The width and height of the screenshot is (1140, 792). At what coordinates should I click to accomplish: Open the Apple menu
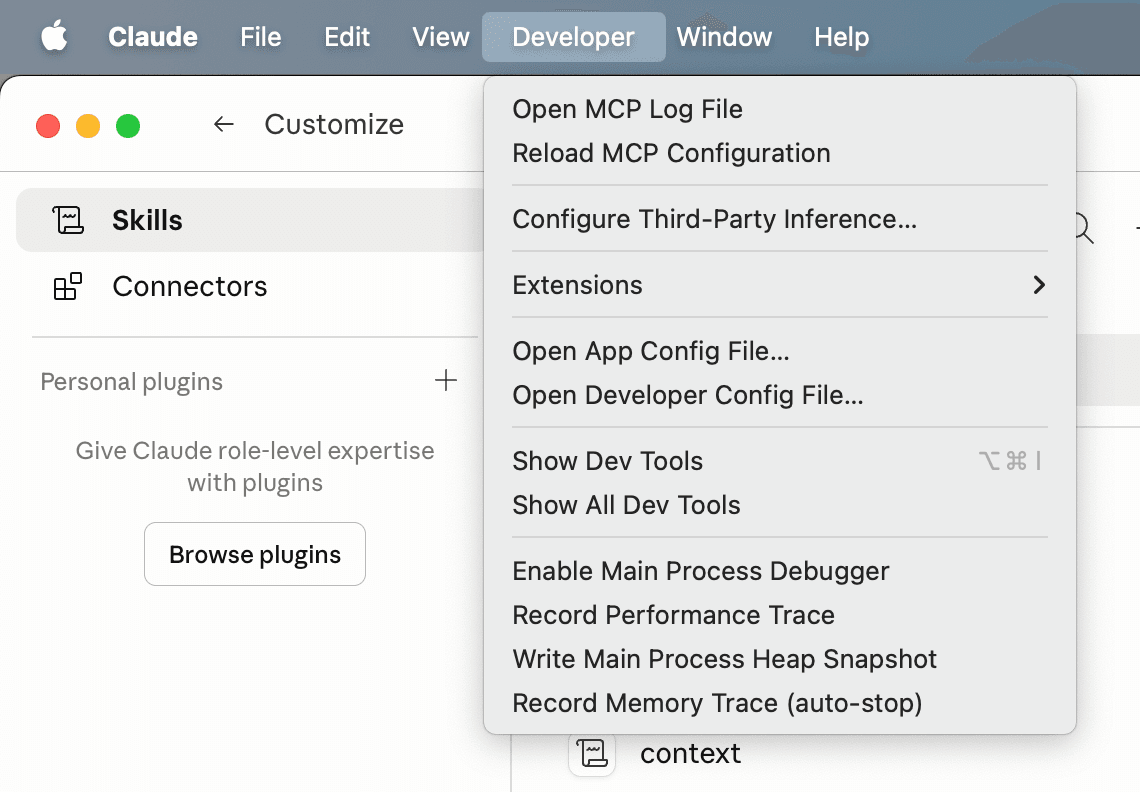[54, 36]
